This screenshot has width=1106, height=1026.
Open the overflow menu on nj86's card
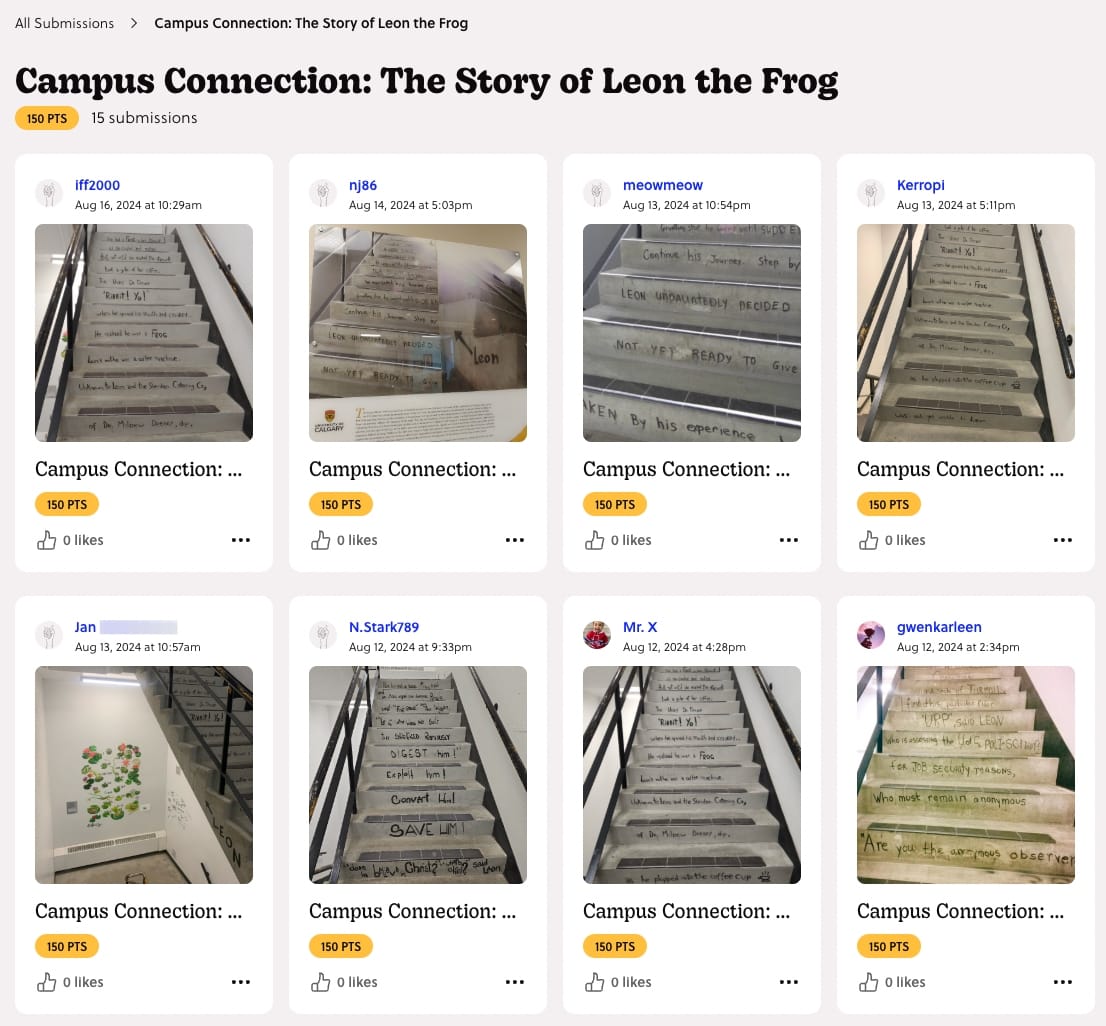[x=515, y=539]
